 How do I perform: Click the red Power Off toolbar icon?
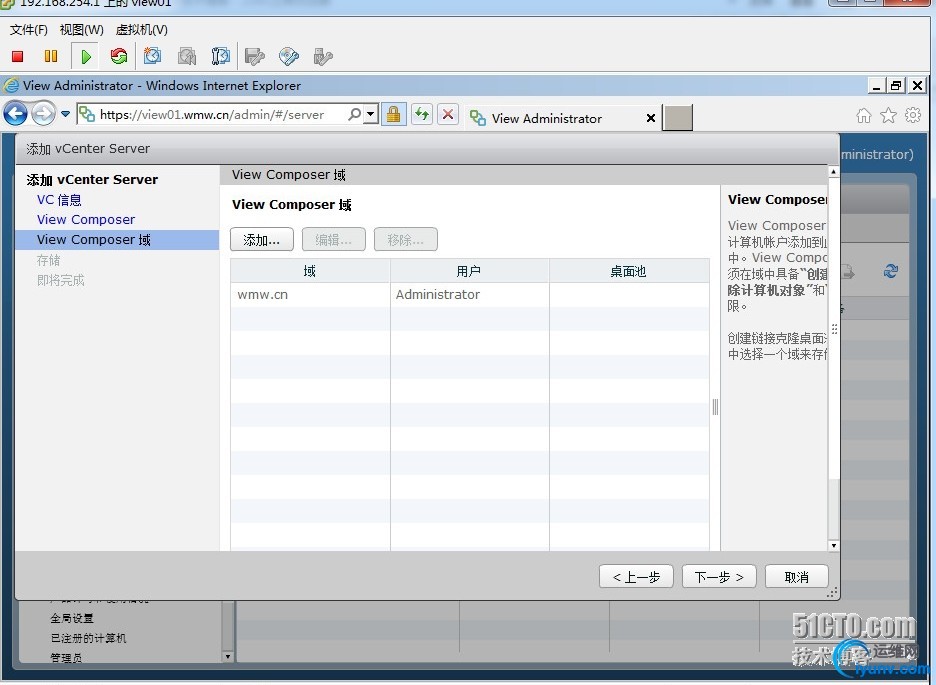click(17, 57)
